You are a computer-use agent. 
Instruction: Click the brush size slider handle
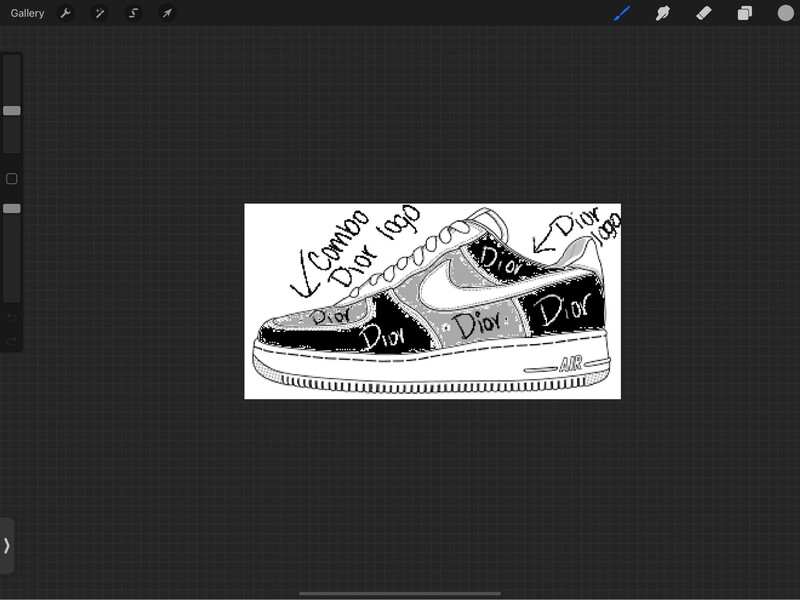(x=12, y=111)
